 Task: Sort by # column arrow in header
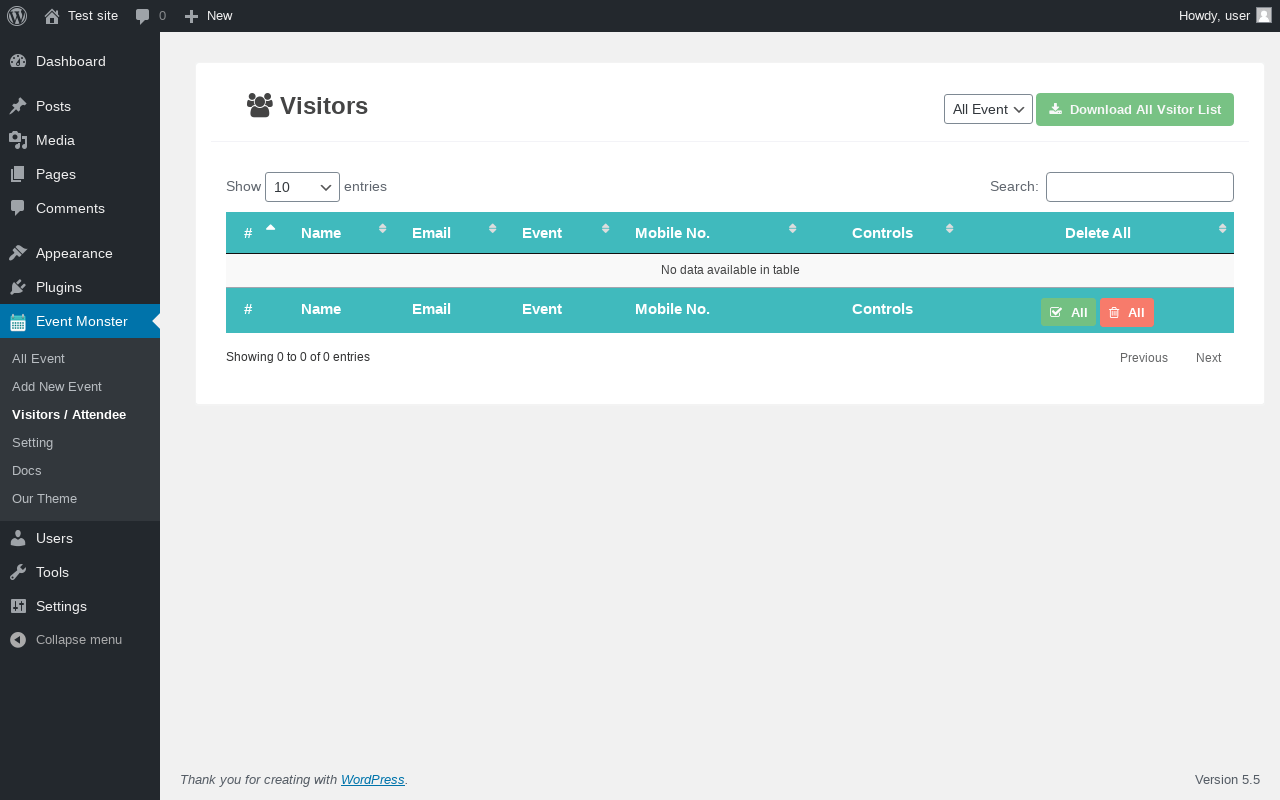click(x=270, y=228)
